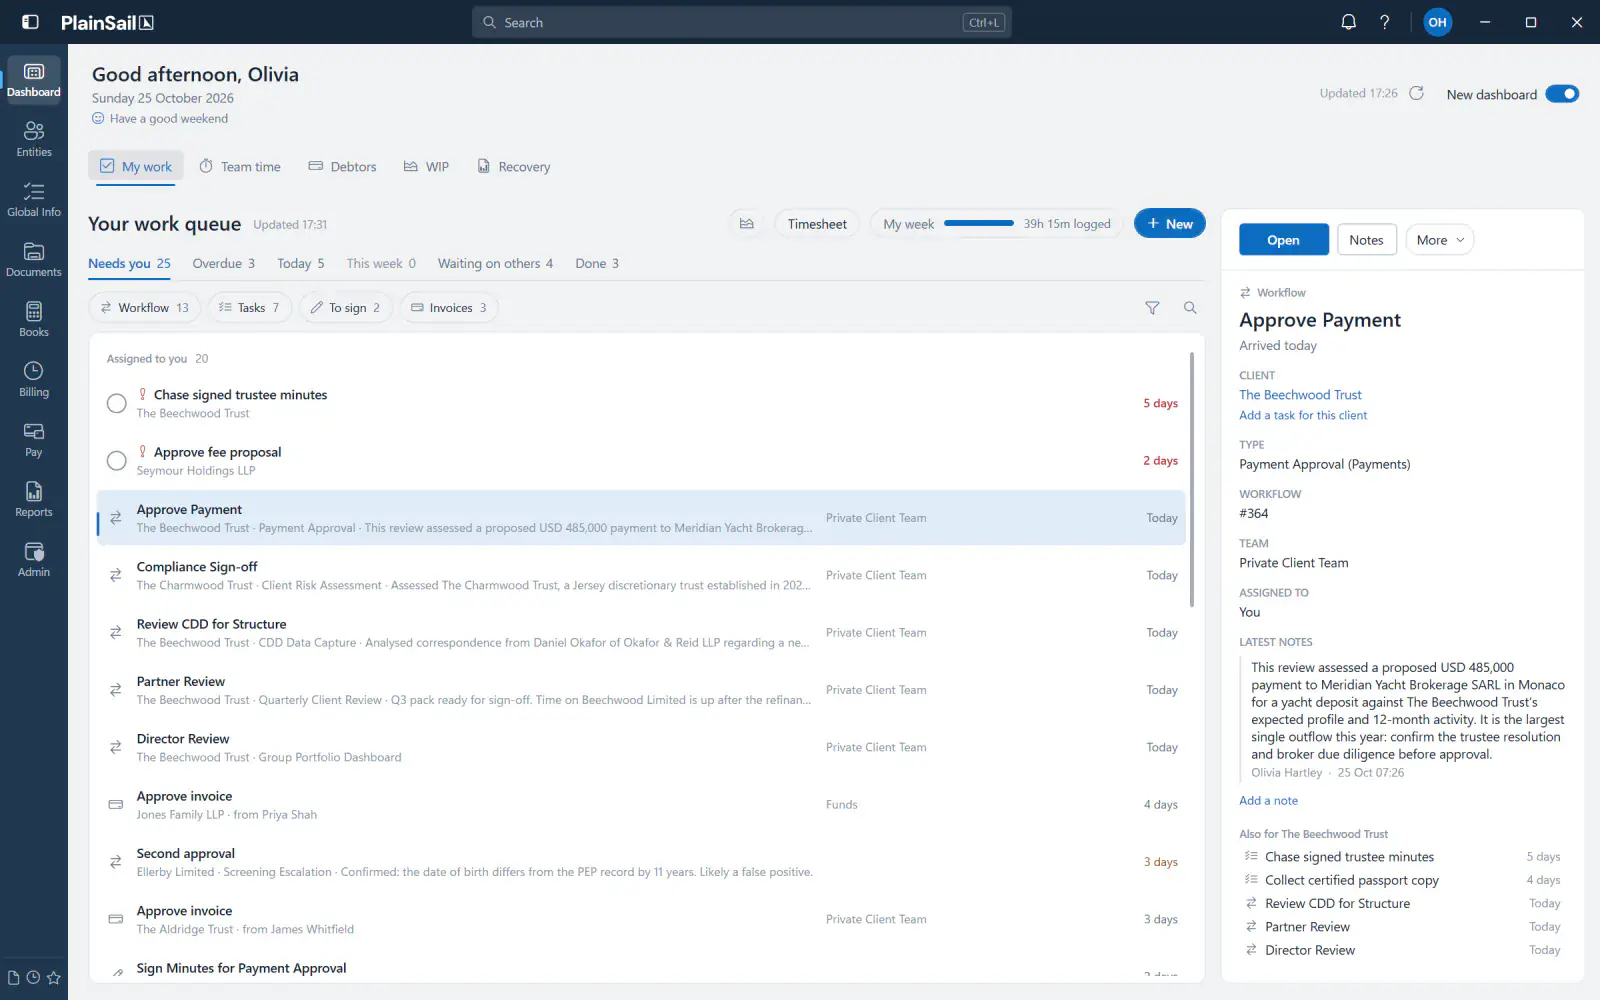Switch to the Debtors tab
1600x1000 pixels.
343,167
